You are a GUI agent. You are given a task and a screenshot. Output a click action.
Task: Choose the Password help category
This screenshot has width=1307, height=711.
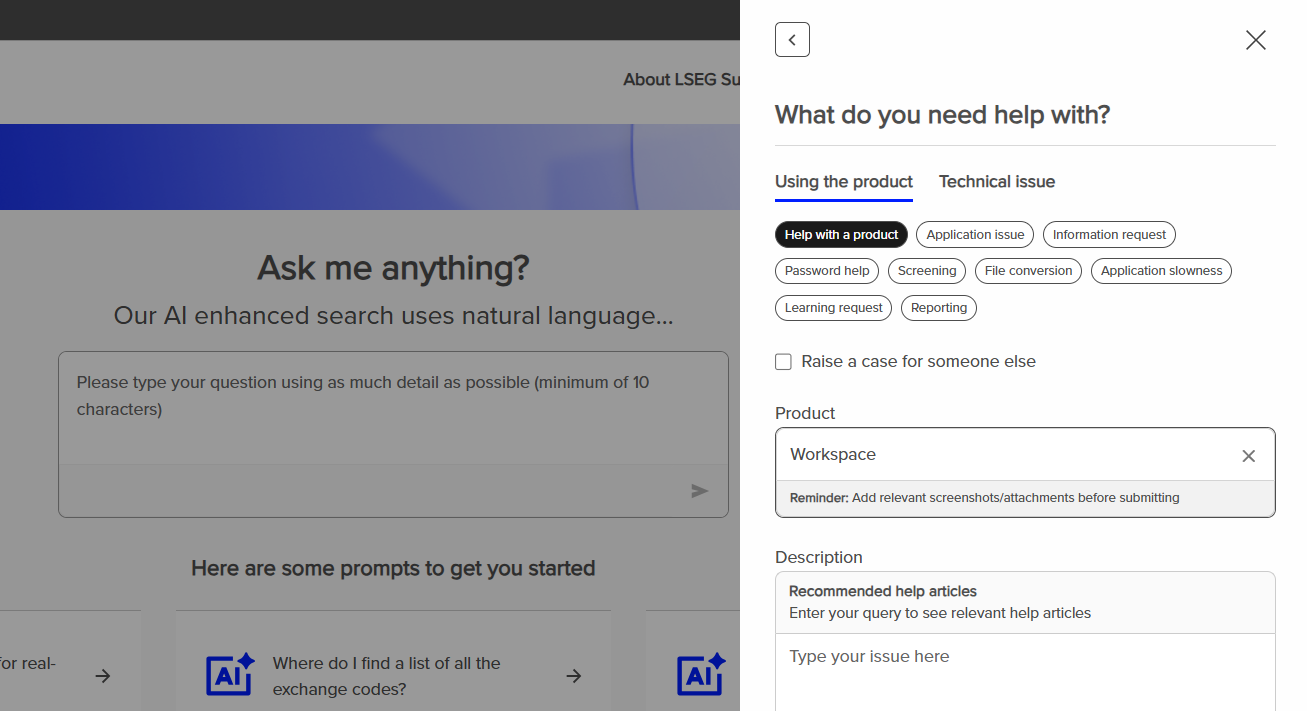click(x=827, y=271)
